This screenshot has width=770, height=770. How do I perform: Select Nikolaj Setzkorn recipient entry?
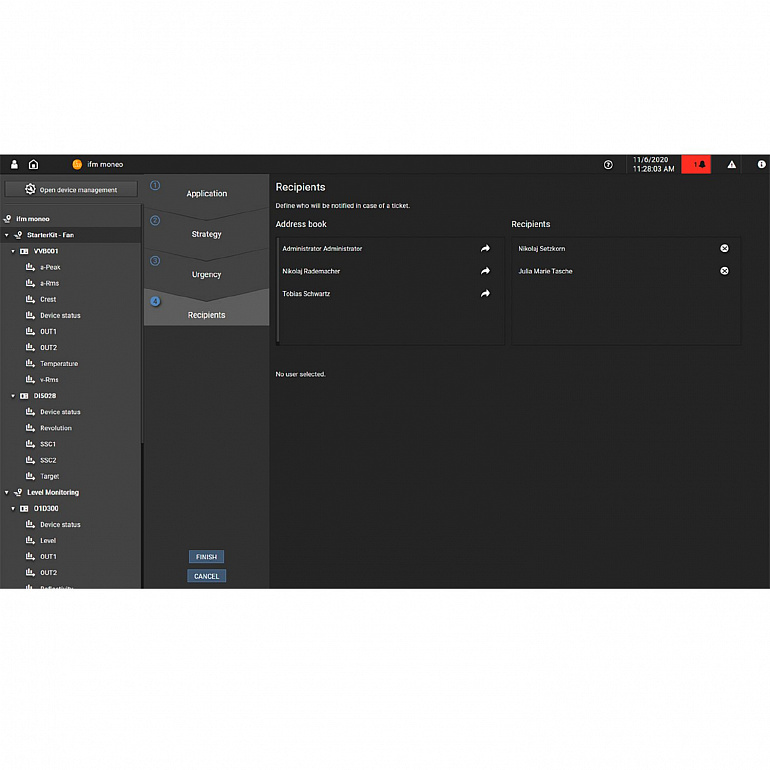(x=542, y=248)
